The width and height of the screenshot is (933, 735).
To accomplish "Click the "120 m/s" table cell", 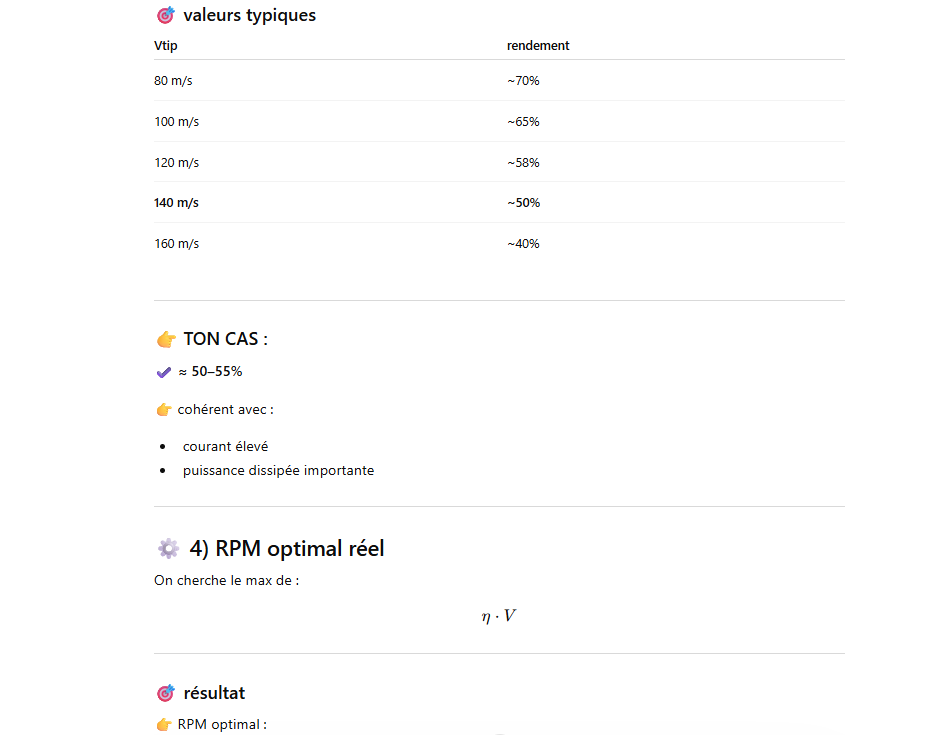I will click(176, 163).
